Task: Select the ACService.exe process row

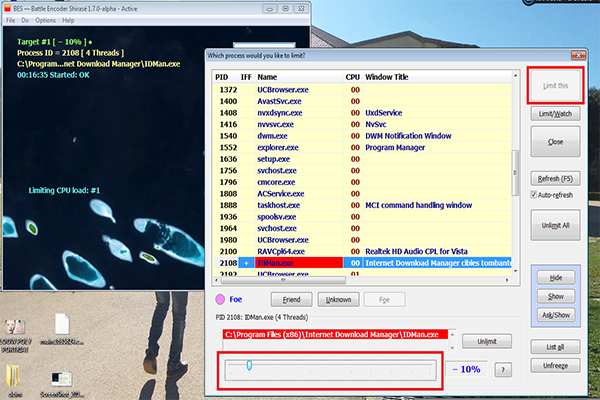Action: coord(362,193)
